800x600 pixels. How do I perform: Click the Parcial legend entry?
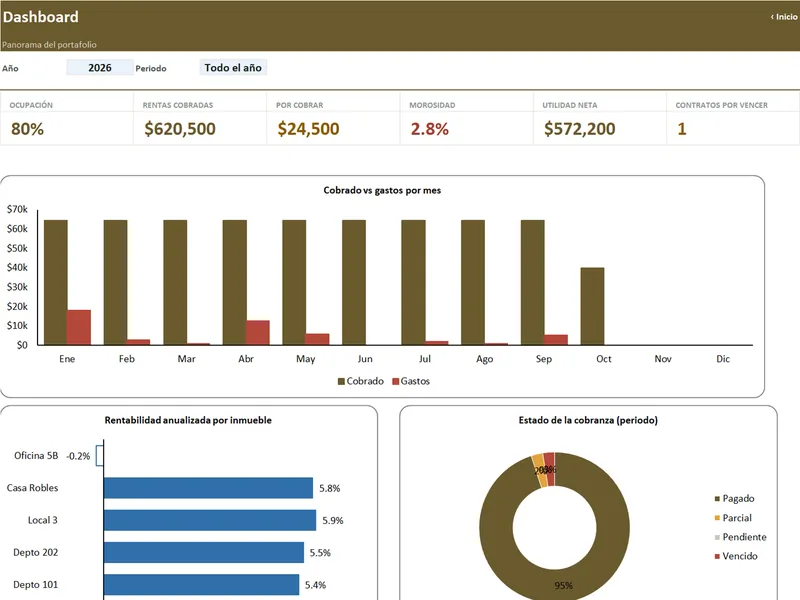tap(733, 518)
